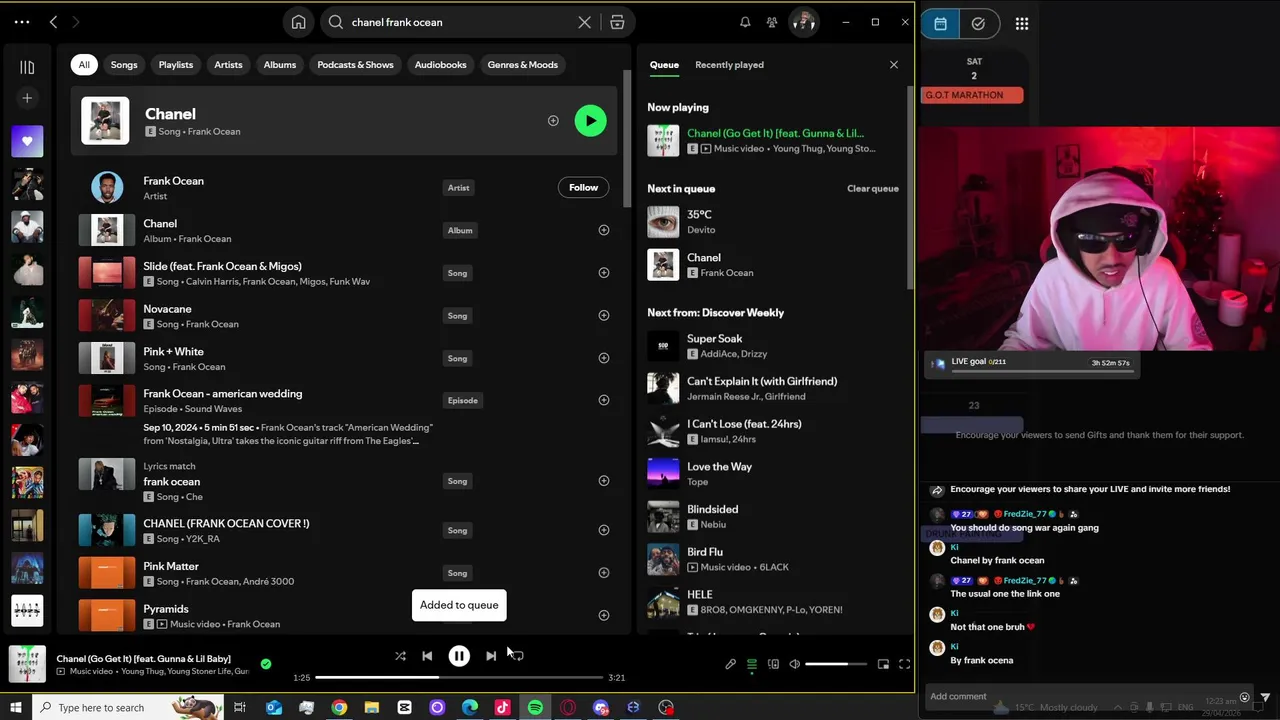Adjust the volume slider
This screenshot has width=1280, height=720.
click(836, 664)
